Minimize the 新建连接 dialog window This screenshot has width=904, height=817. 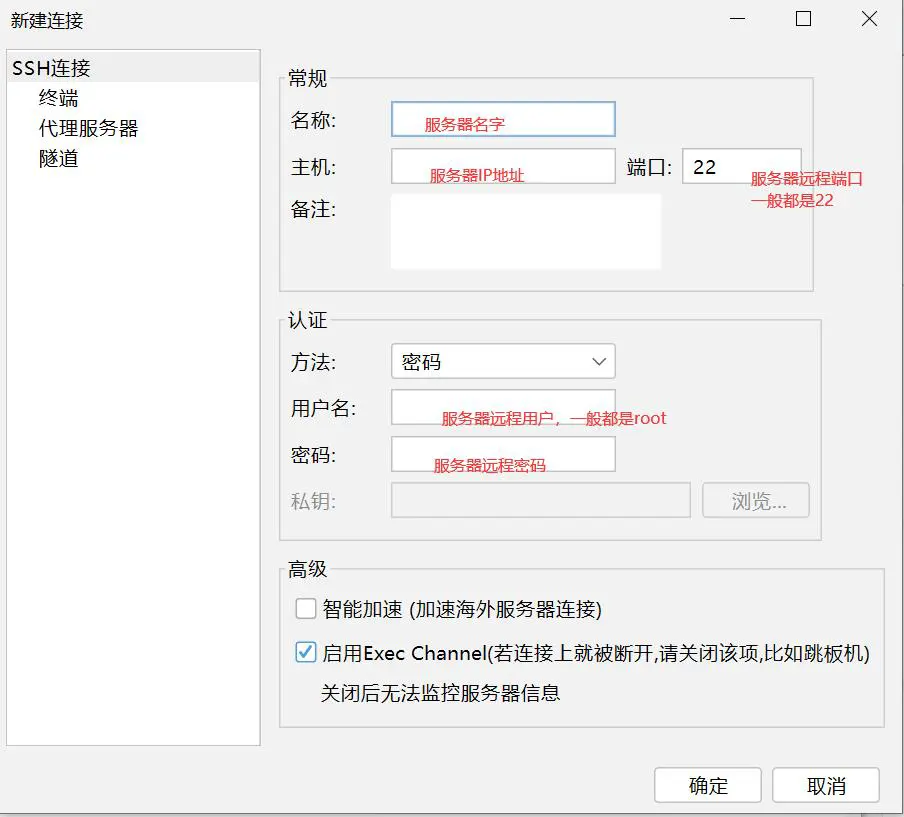(x=737, y=19)
